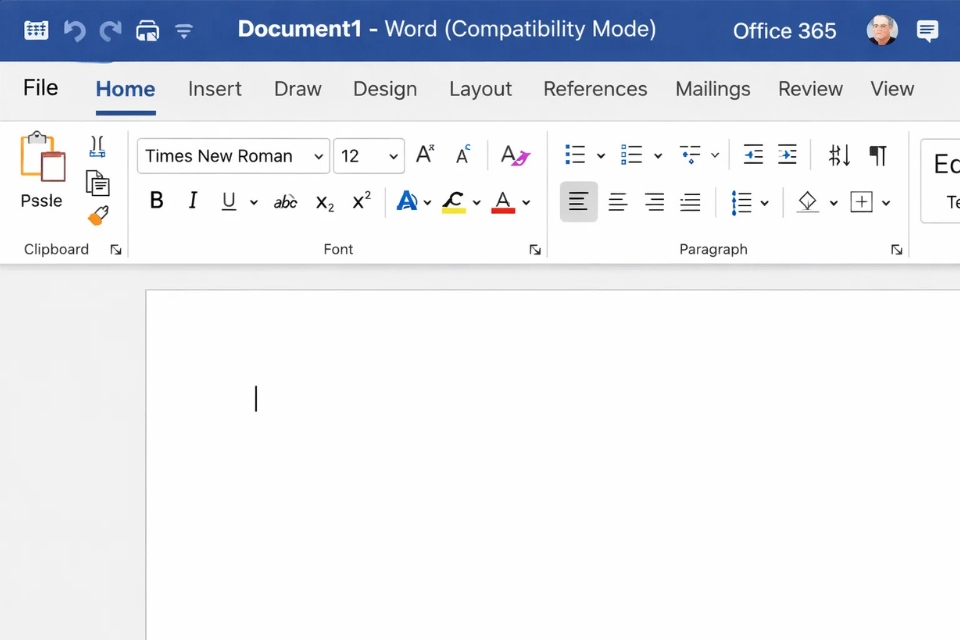The image size is (960, 640).
Task: Toggle bold formatting
Action: (156, 200)
